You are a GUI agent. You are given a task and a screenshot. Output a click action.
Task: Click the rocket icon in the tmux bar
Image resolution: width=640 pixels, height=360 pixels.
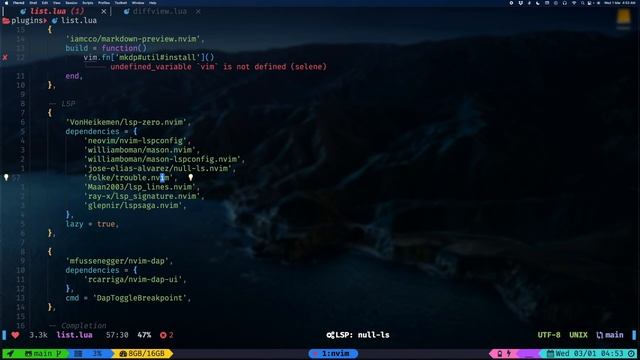click(x=10, y=353)
